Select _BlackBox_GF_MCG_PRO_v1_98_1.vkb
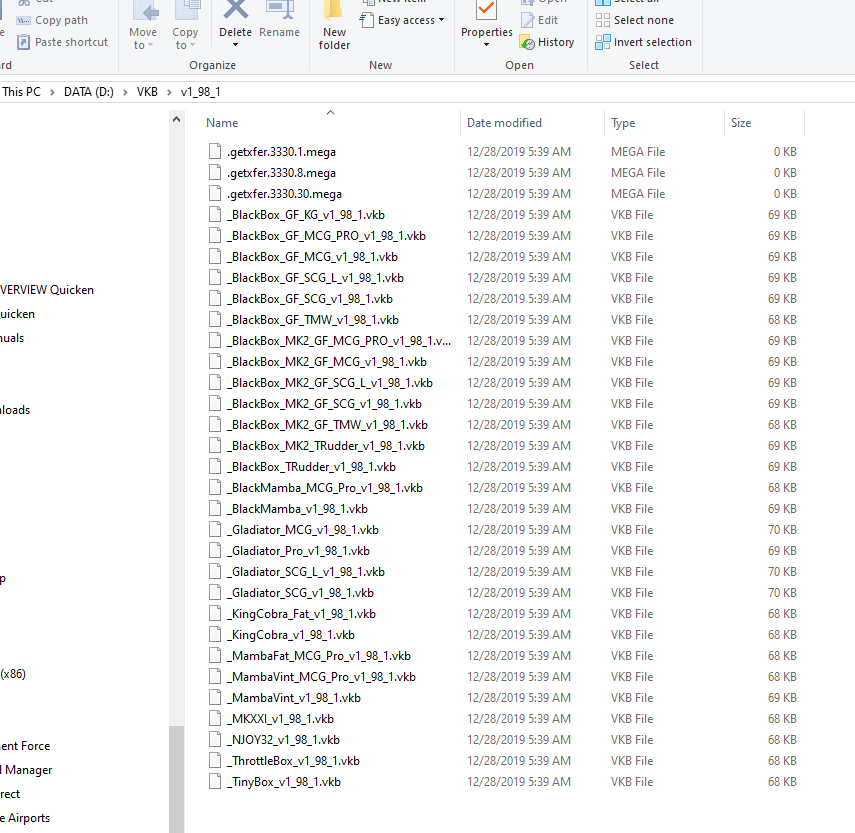 point(327,236)
